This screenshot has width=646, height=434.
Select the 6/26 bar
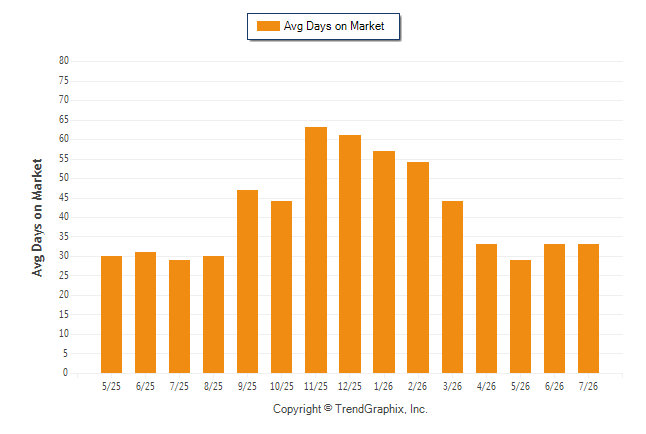pyautogui.click(x=554, y=308)
